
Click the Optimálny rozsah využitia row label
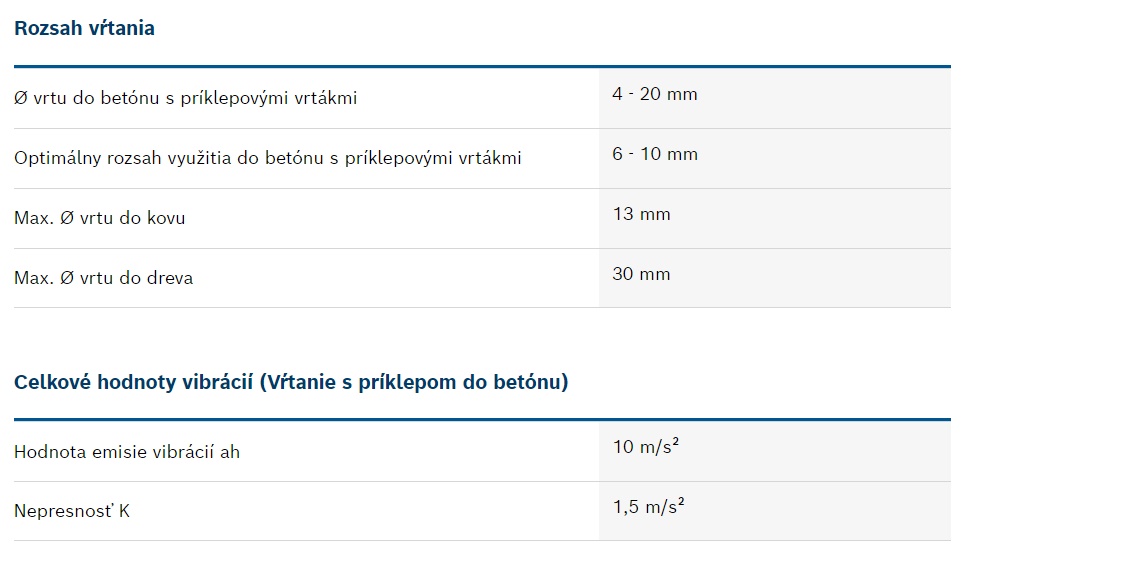point(268,159)
